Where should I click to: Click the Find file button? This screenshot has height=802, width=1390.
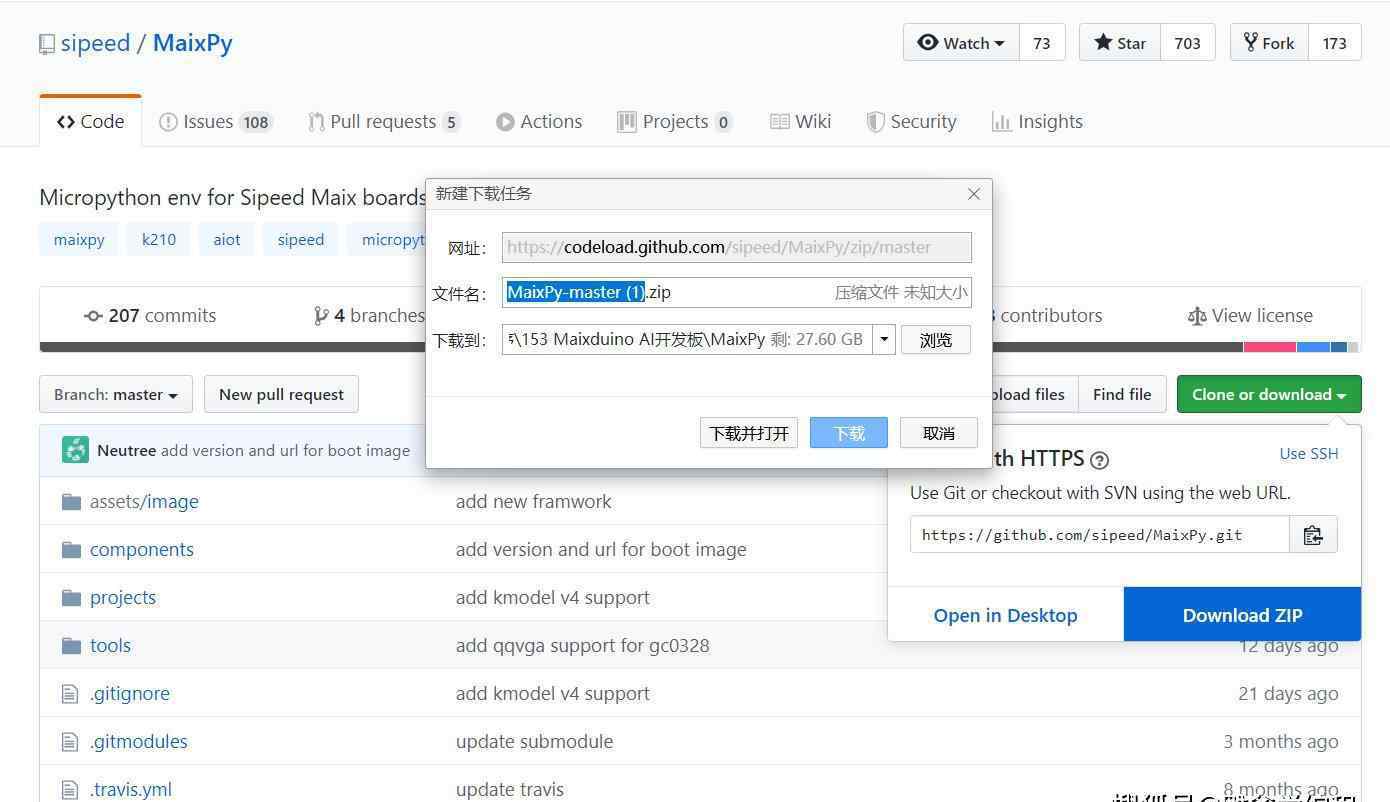(x=1121, y=394)
